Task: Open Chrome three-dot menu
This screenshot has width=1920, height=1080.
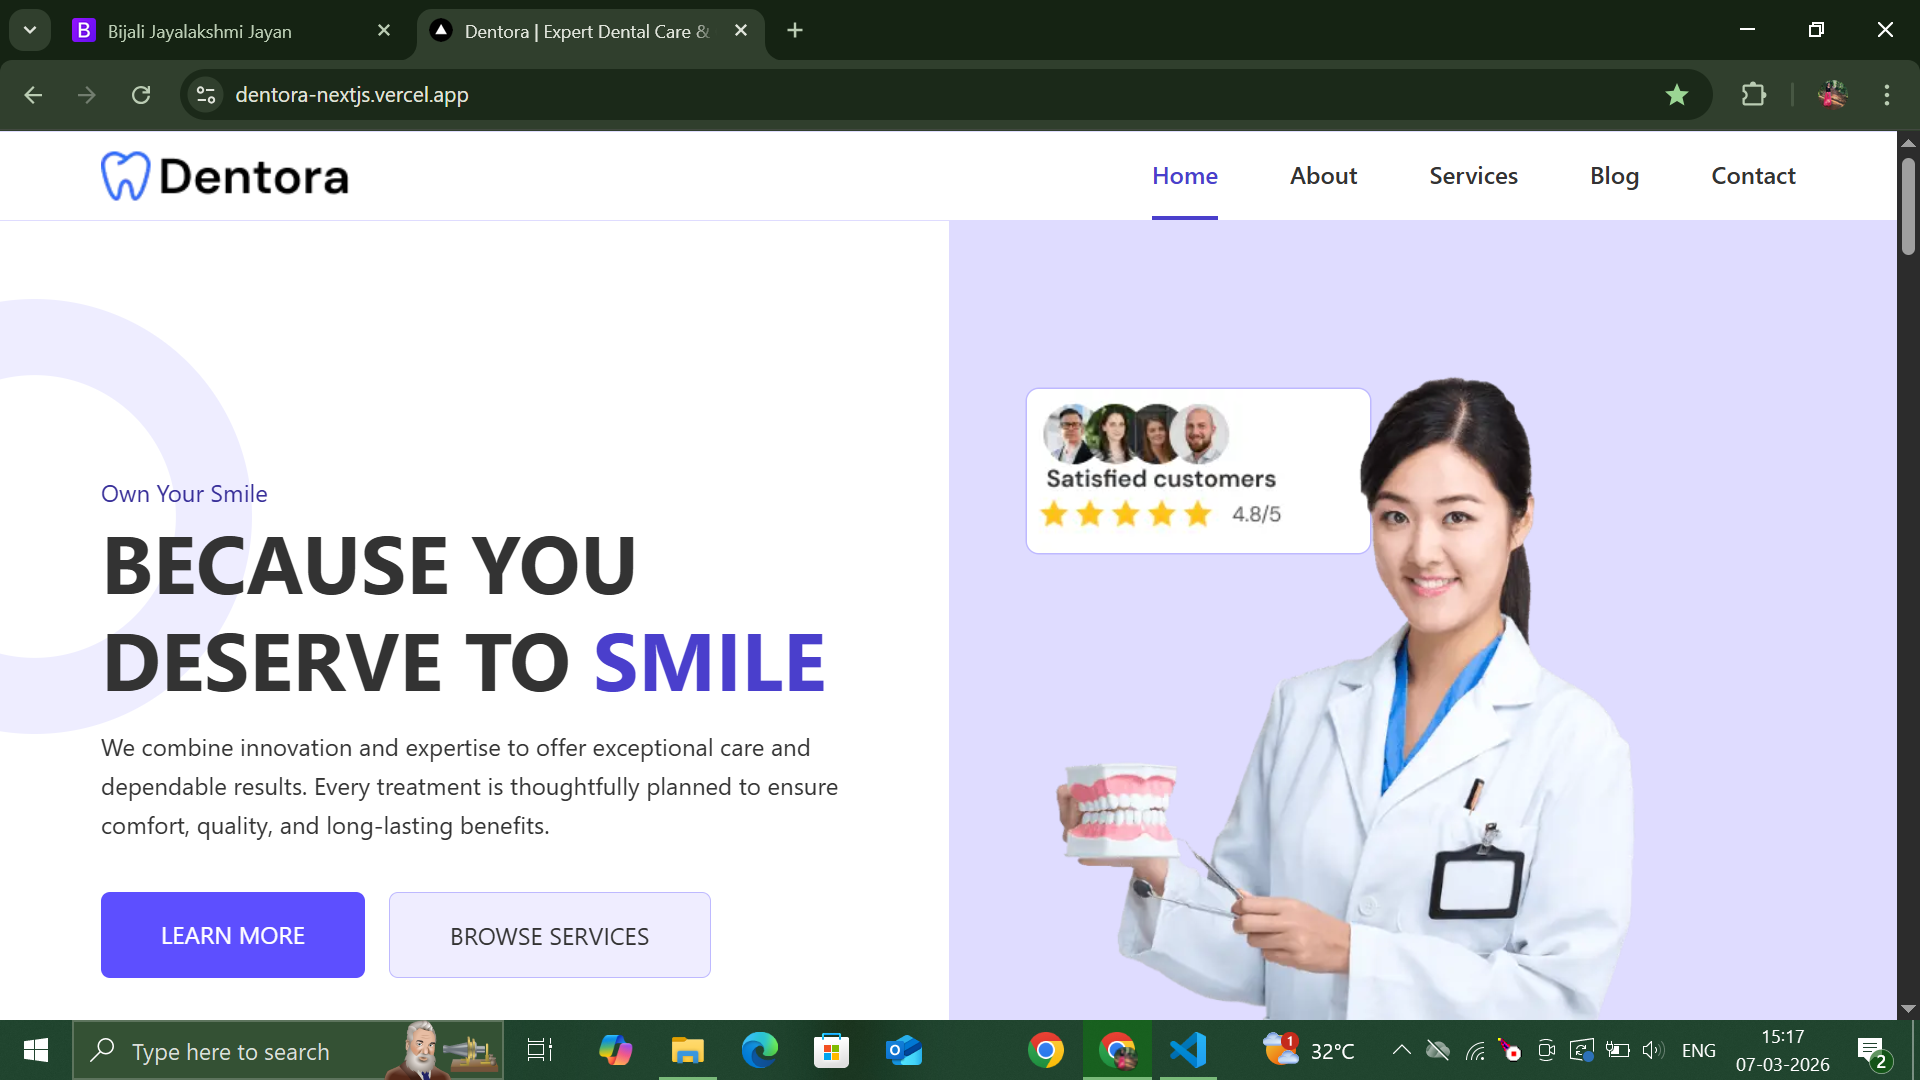Action: pyautogui.click(x=1887, y=95)
